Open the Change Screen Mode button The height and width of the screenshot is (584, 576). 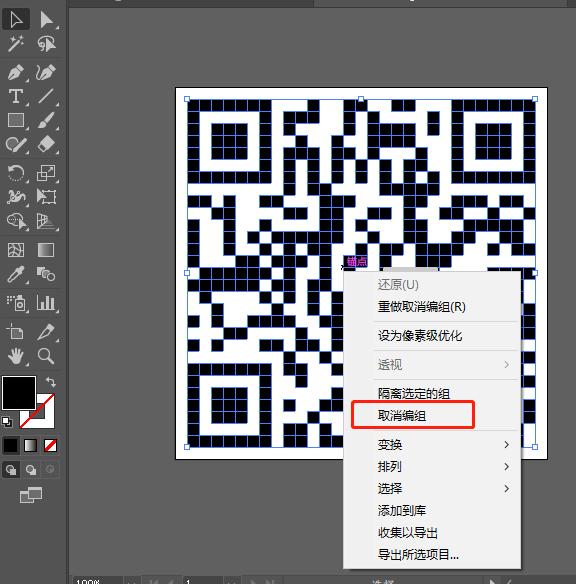tap(31, 495)
